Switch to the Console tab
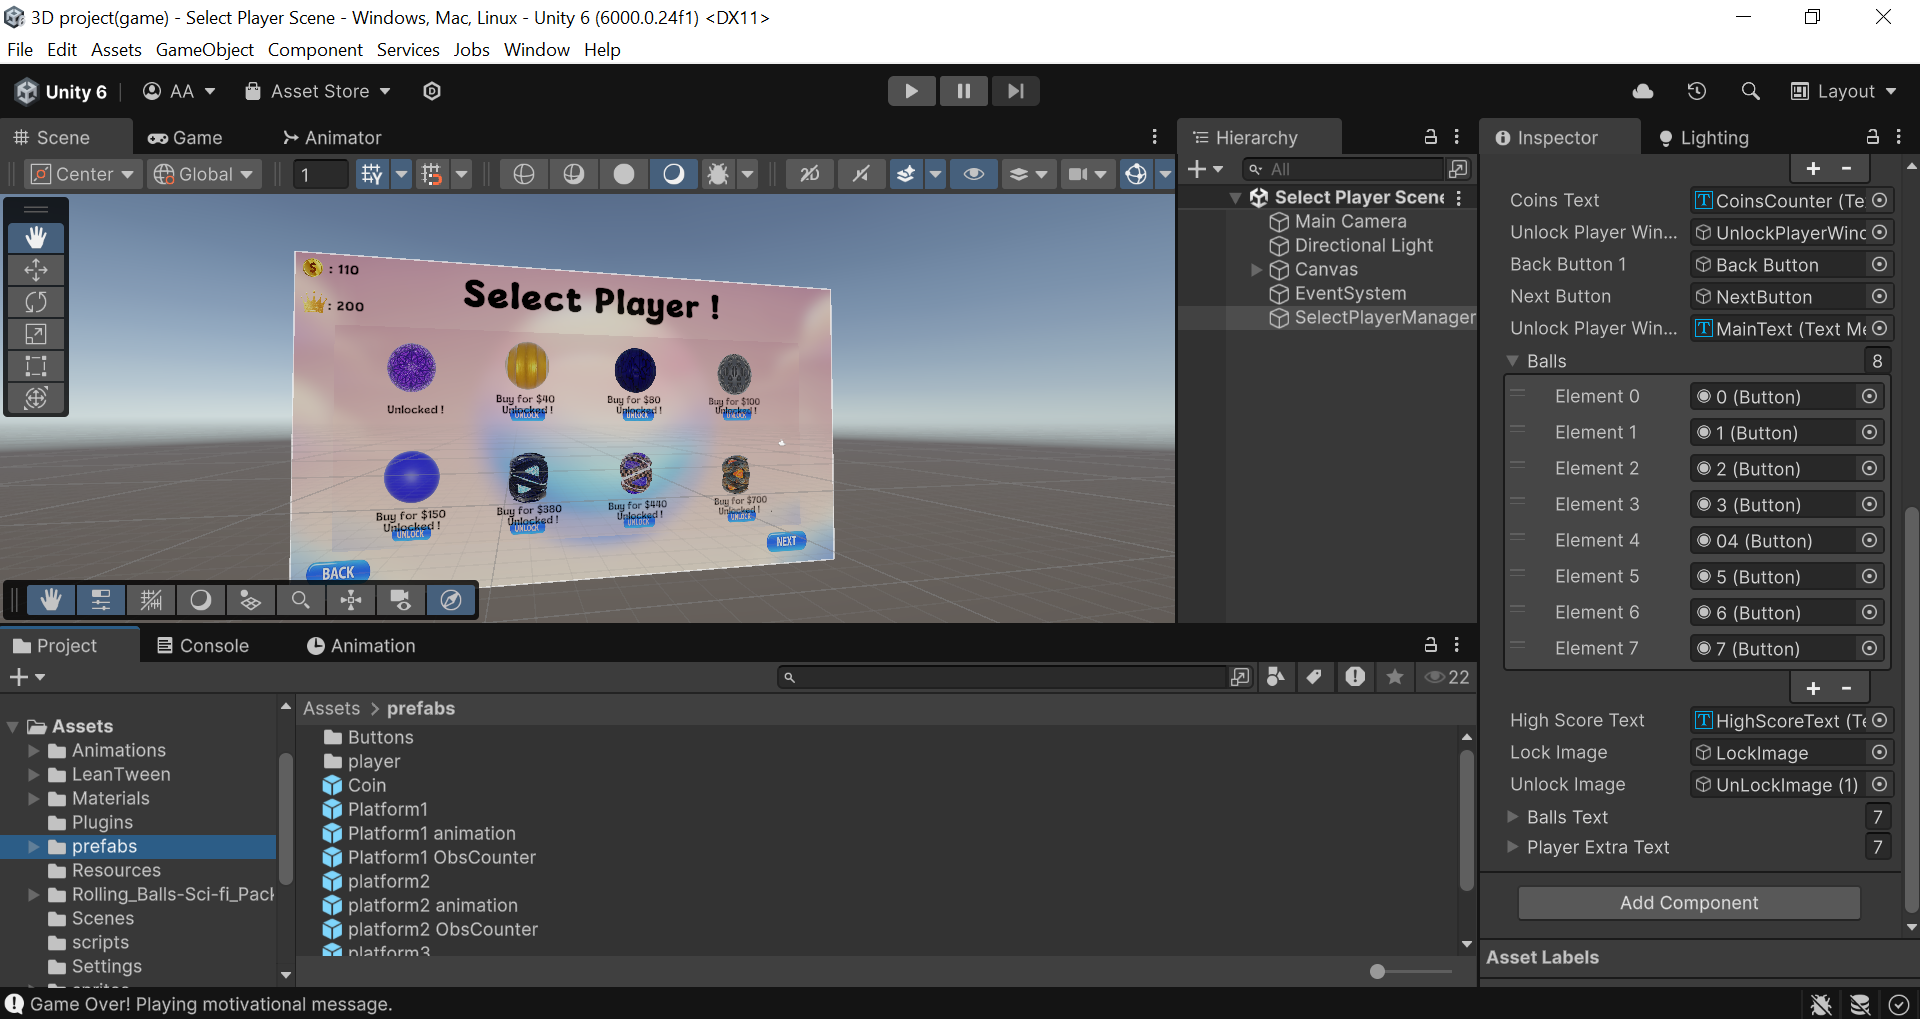 pyautogui.click(x=203, y=646)
